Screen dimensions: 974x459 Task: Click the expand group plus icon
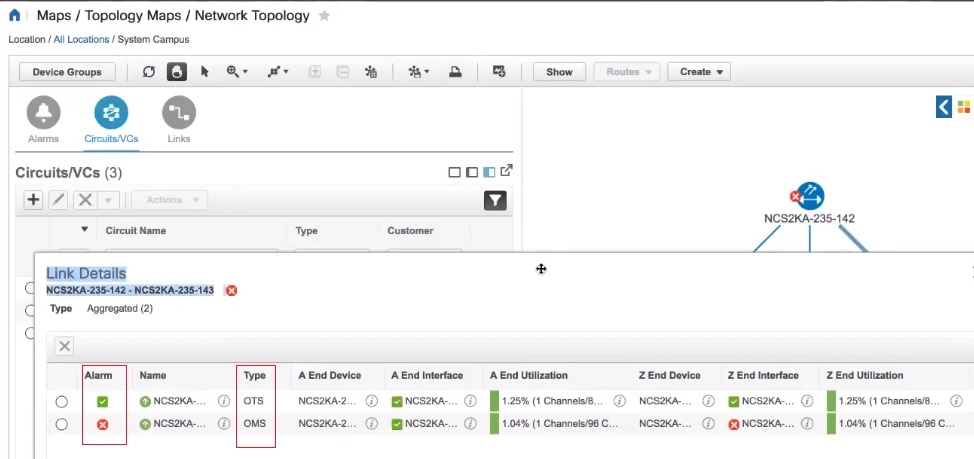click(315, 72)
